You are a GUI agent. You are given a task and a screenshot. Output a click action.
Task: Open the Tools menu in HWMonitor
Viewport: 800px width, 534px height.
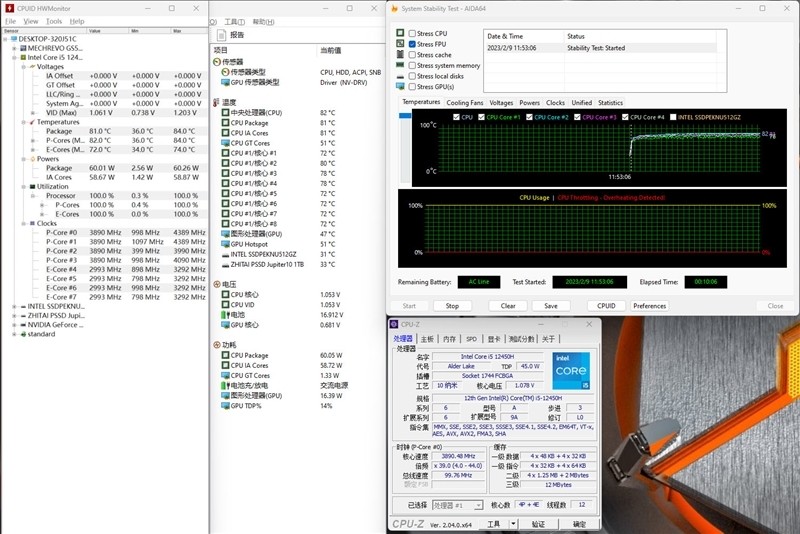click(53, 21)
